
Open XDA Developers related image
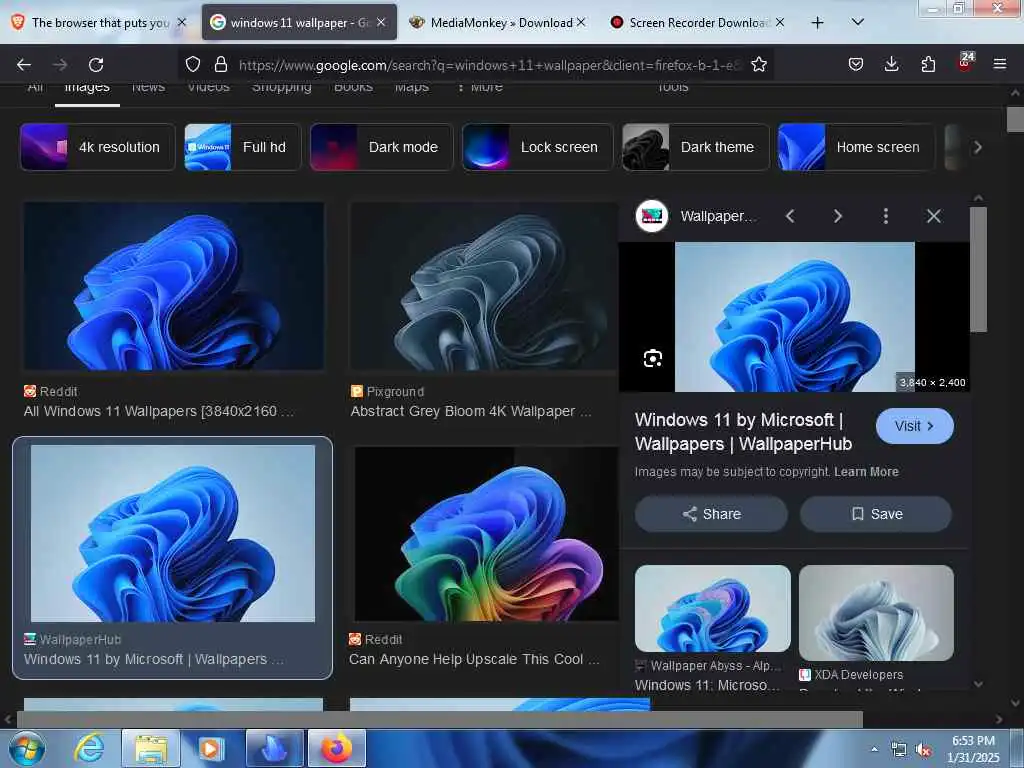(x=876, y=613)
